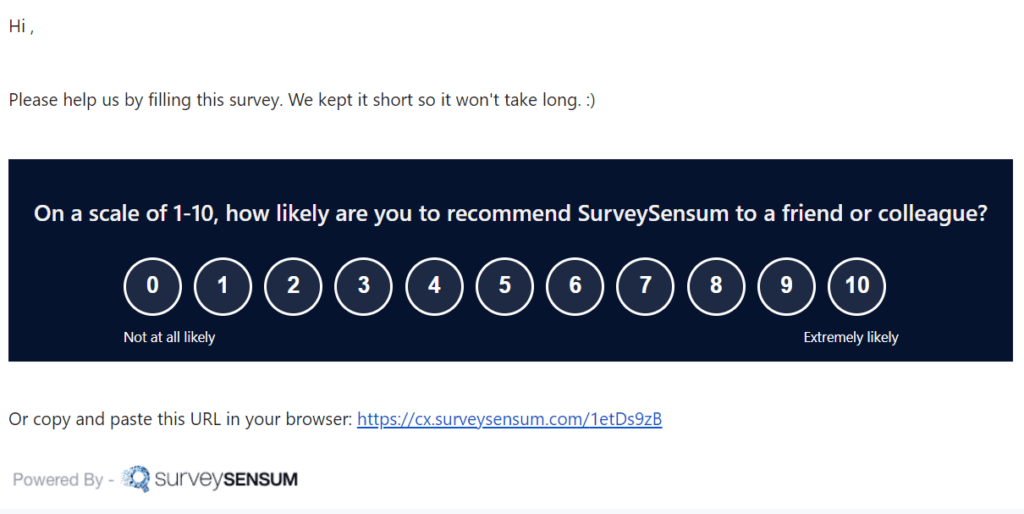
Task: Rate likelihood to recommend as 9
Action: pos(786,285)
